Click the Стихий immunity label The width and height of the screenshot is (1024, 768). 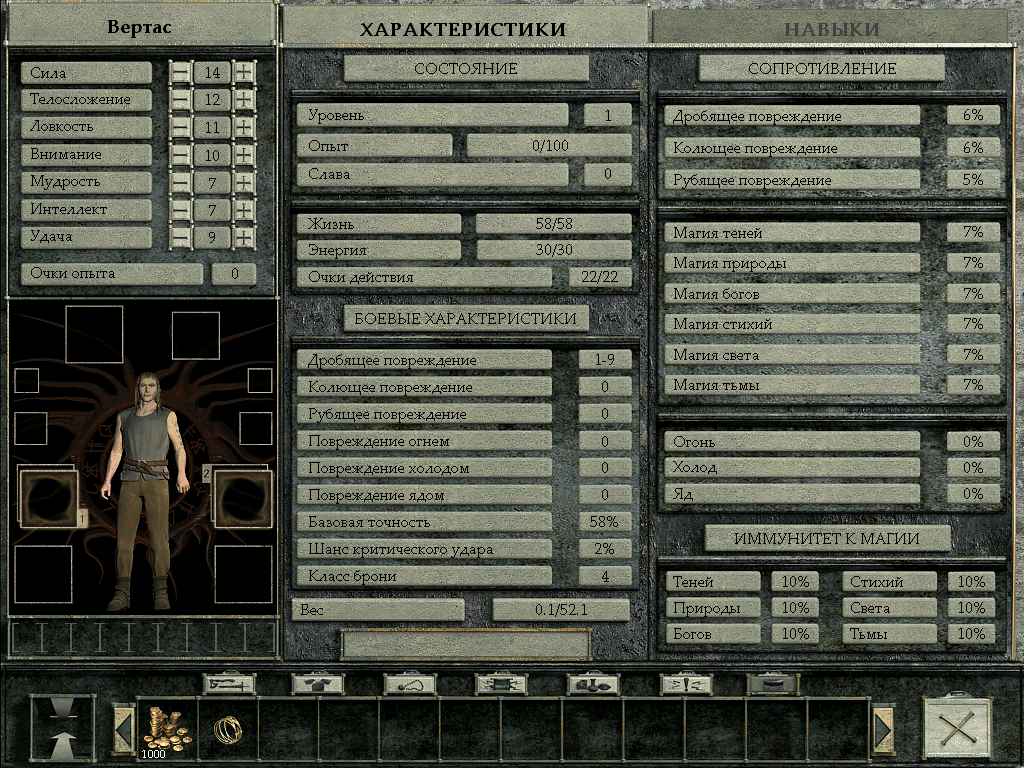click(889, 582)
